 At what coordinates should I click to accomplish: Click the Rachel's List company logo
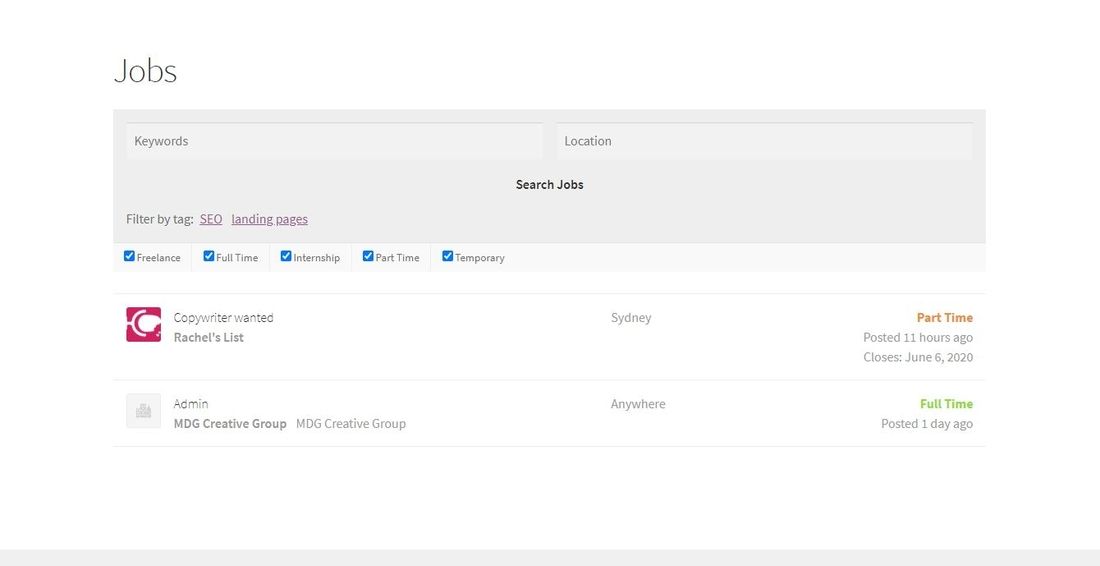pos(143,325)
